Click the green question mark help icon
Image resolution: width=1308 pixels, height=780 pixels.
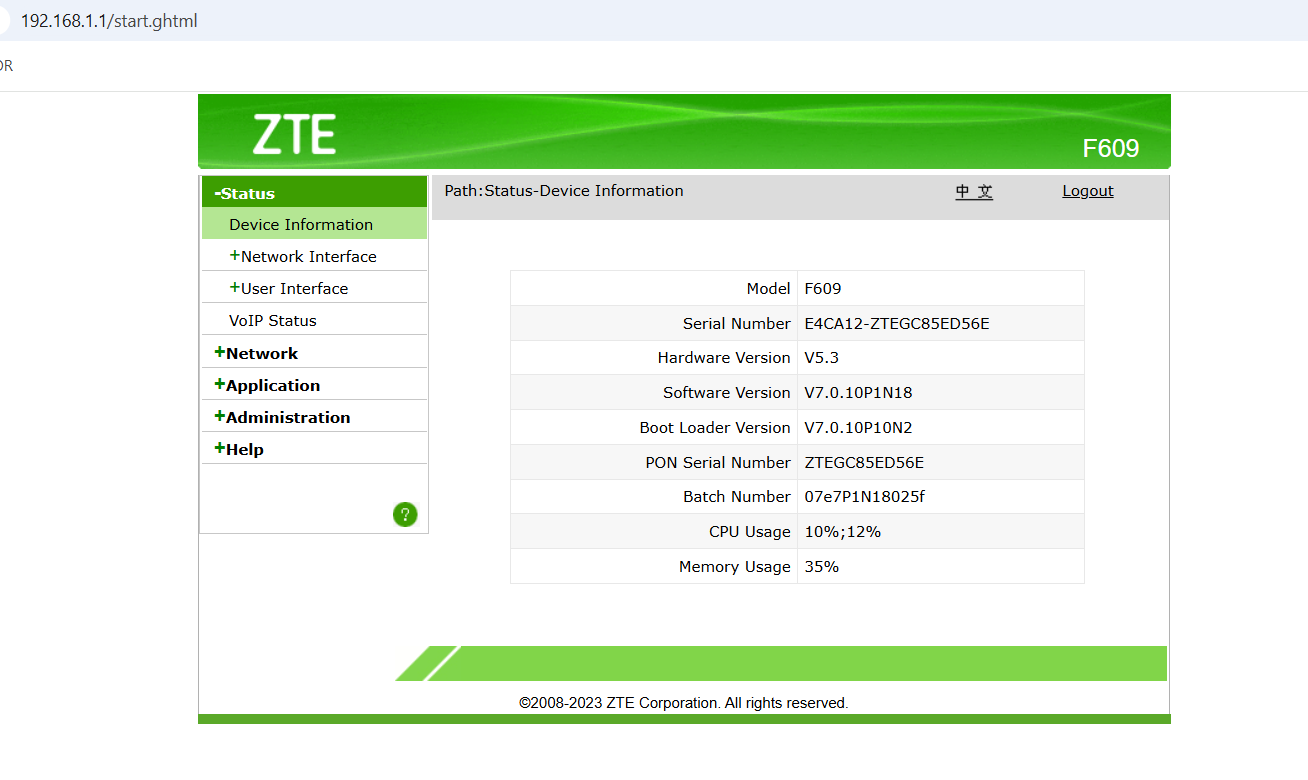[405, 515]
